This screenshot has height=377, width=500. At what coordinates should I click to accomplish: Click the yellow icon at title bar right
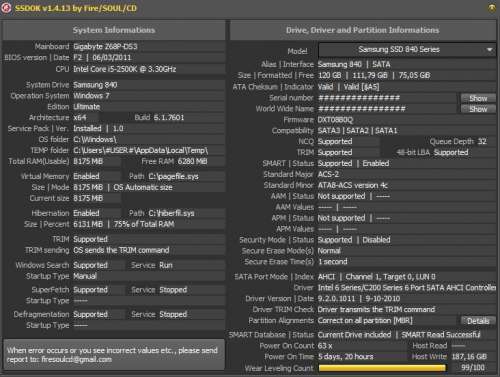492,8
